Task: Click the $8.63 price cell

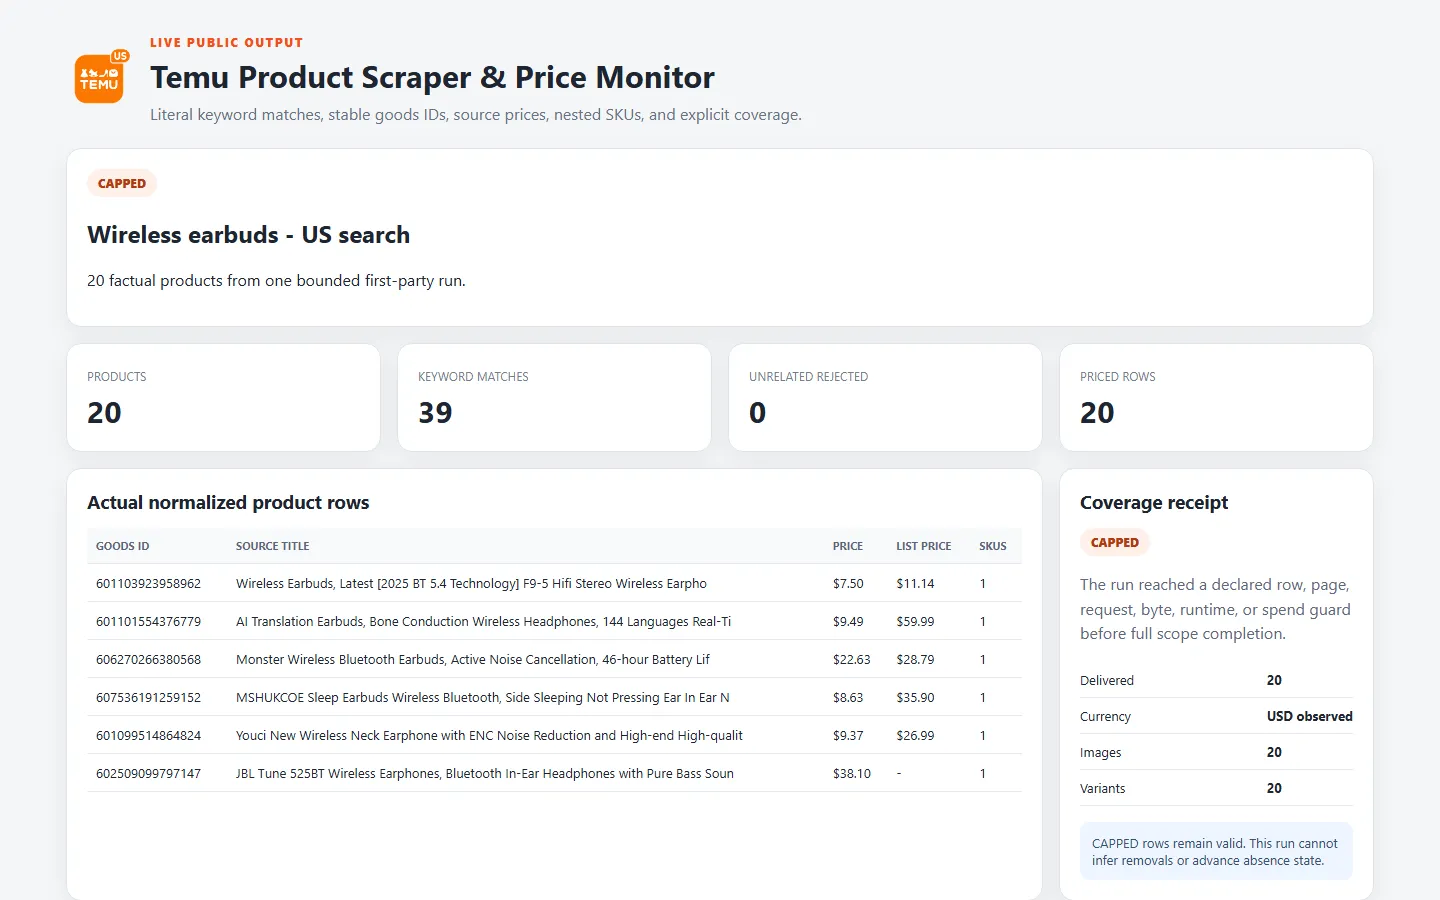Action: [848, 697]
